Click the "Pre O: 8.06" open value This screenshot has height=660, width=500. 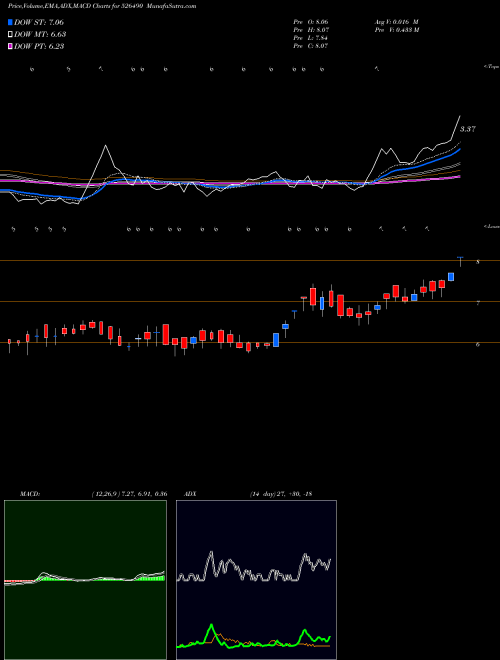pos(311,22)
